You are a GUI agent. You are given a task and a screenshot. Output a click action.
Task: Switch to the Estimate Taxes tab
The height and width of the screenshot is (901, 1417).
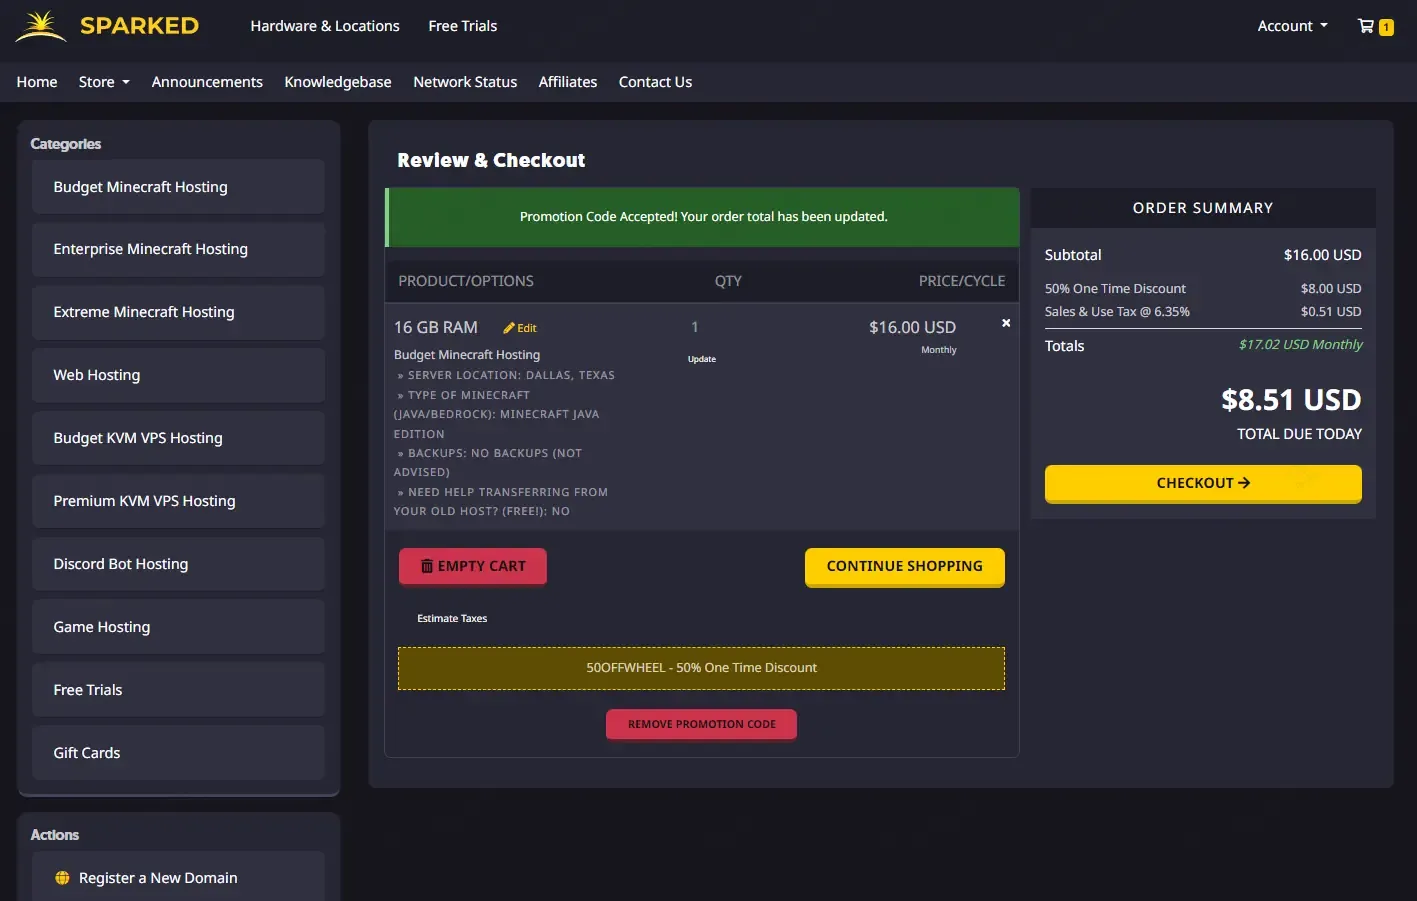[452, 618]
